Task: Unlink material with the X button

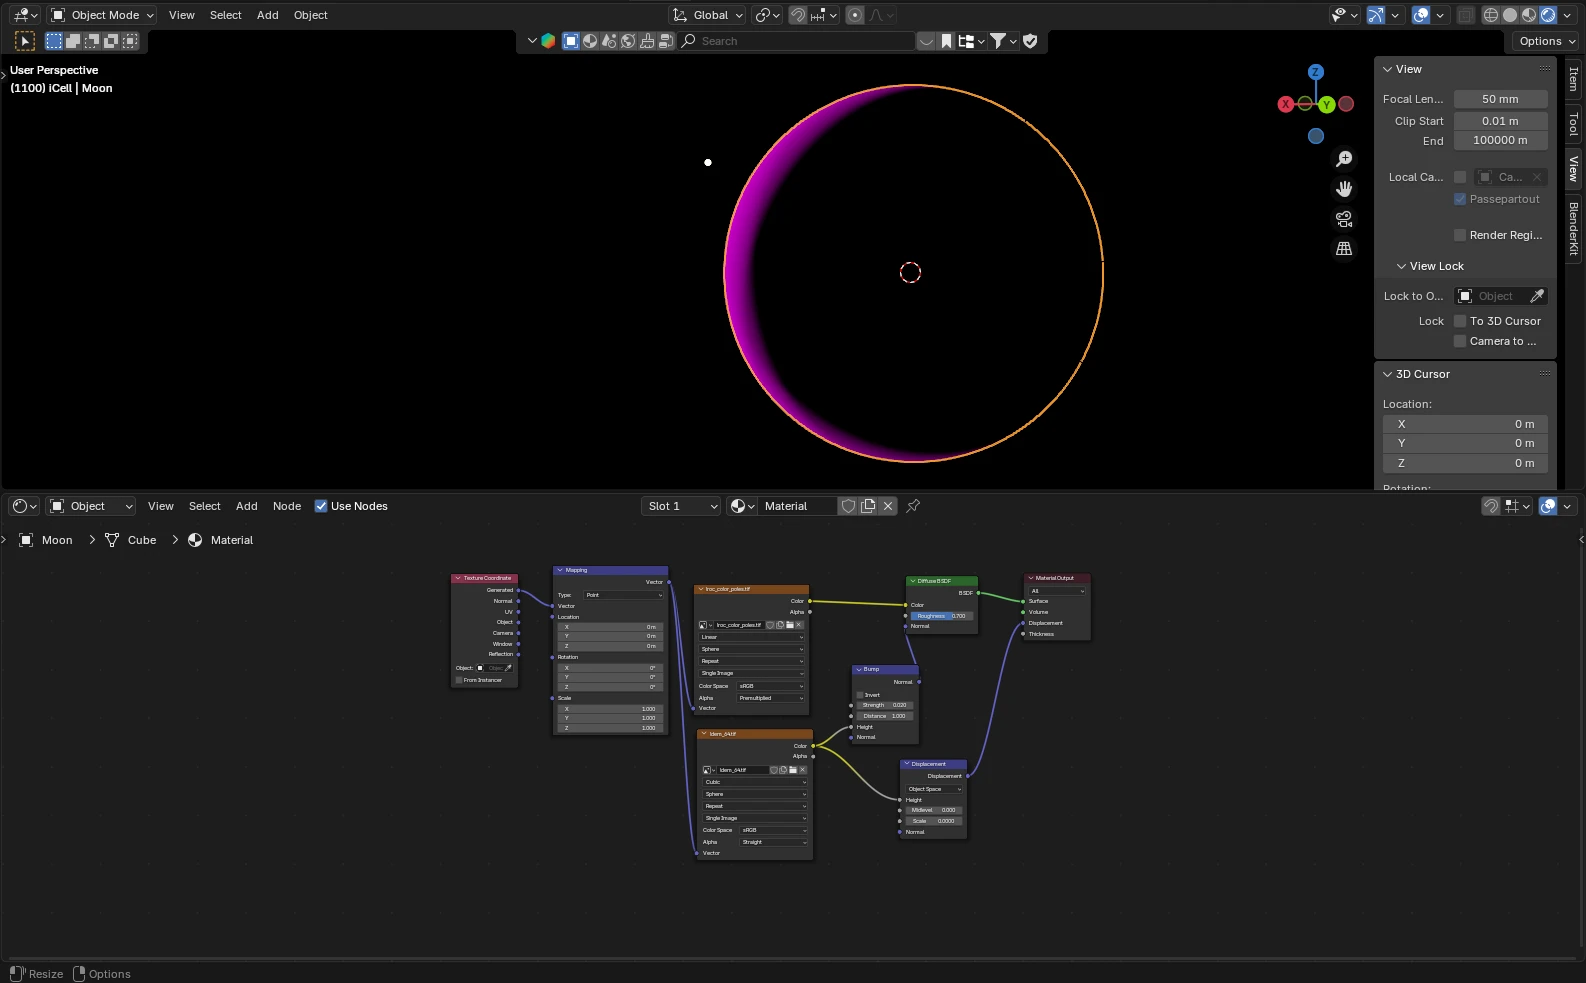Action: (888, 506)
